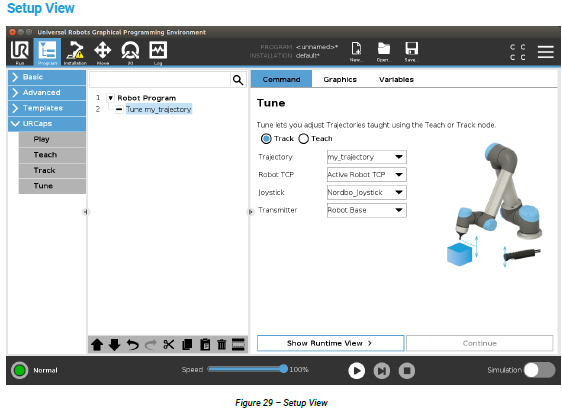Move node up with up arrow

[97, 345]
